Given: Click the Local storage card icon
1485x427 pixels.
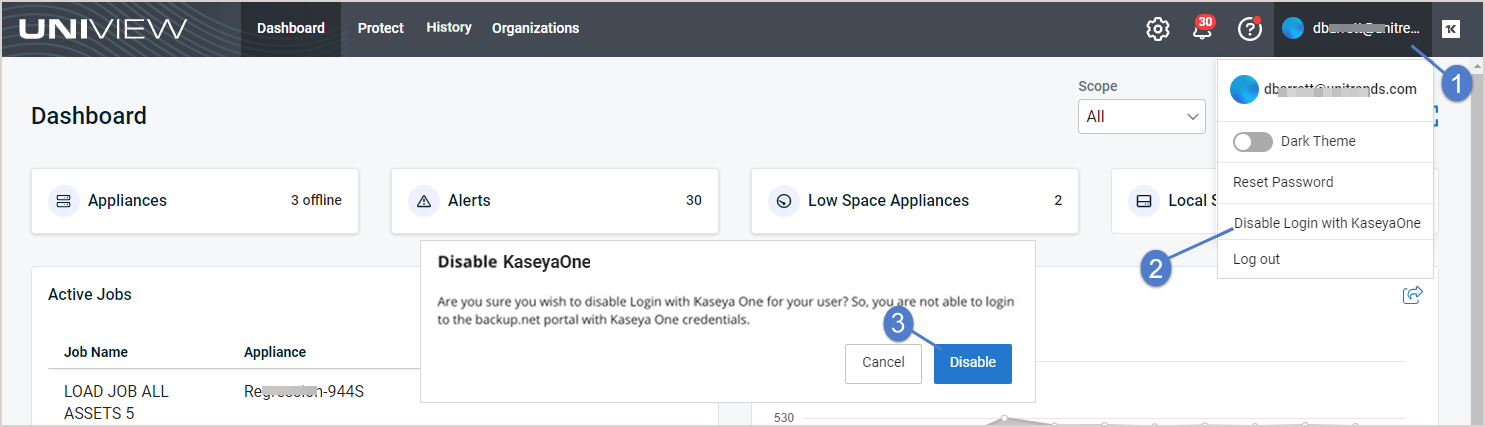Looking at the screenshot, I should (1144, 201).
